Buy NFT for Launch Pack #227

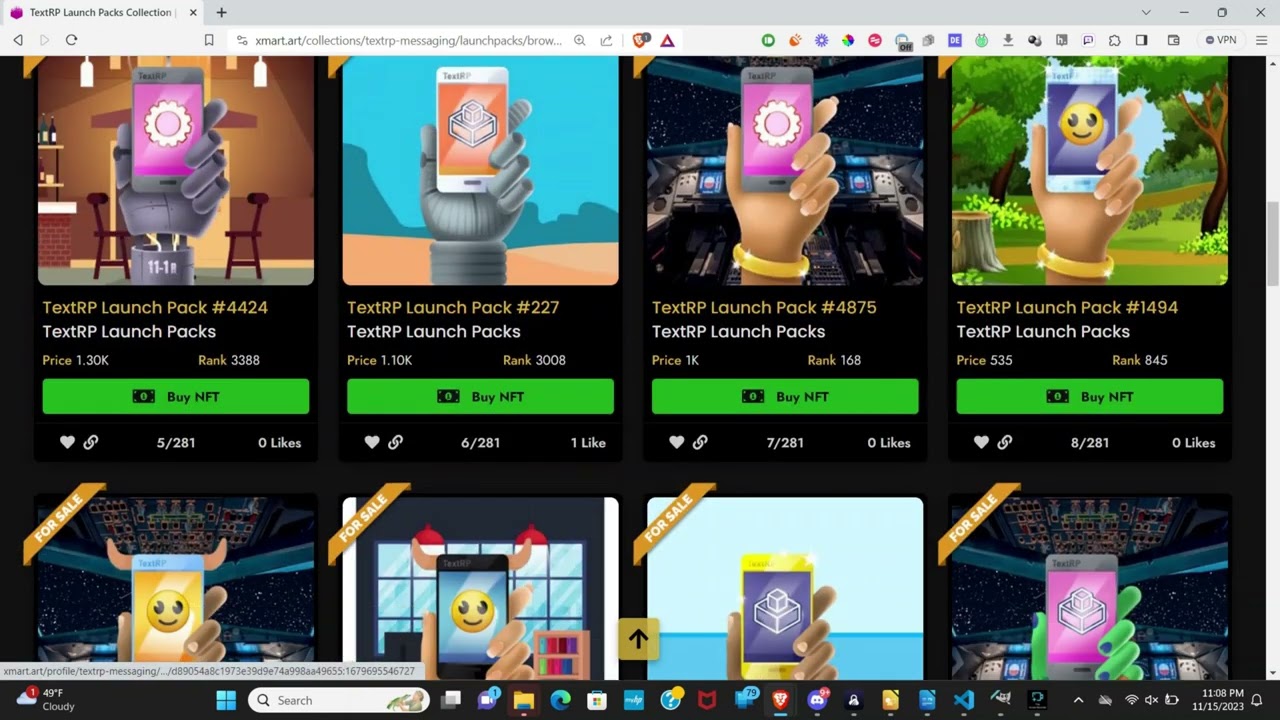[x=480, y=396]
